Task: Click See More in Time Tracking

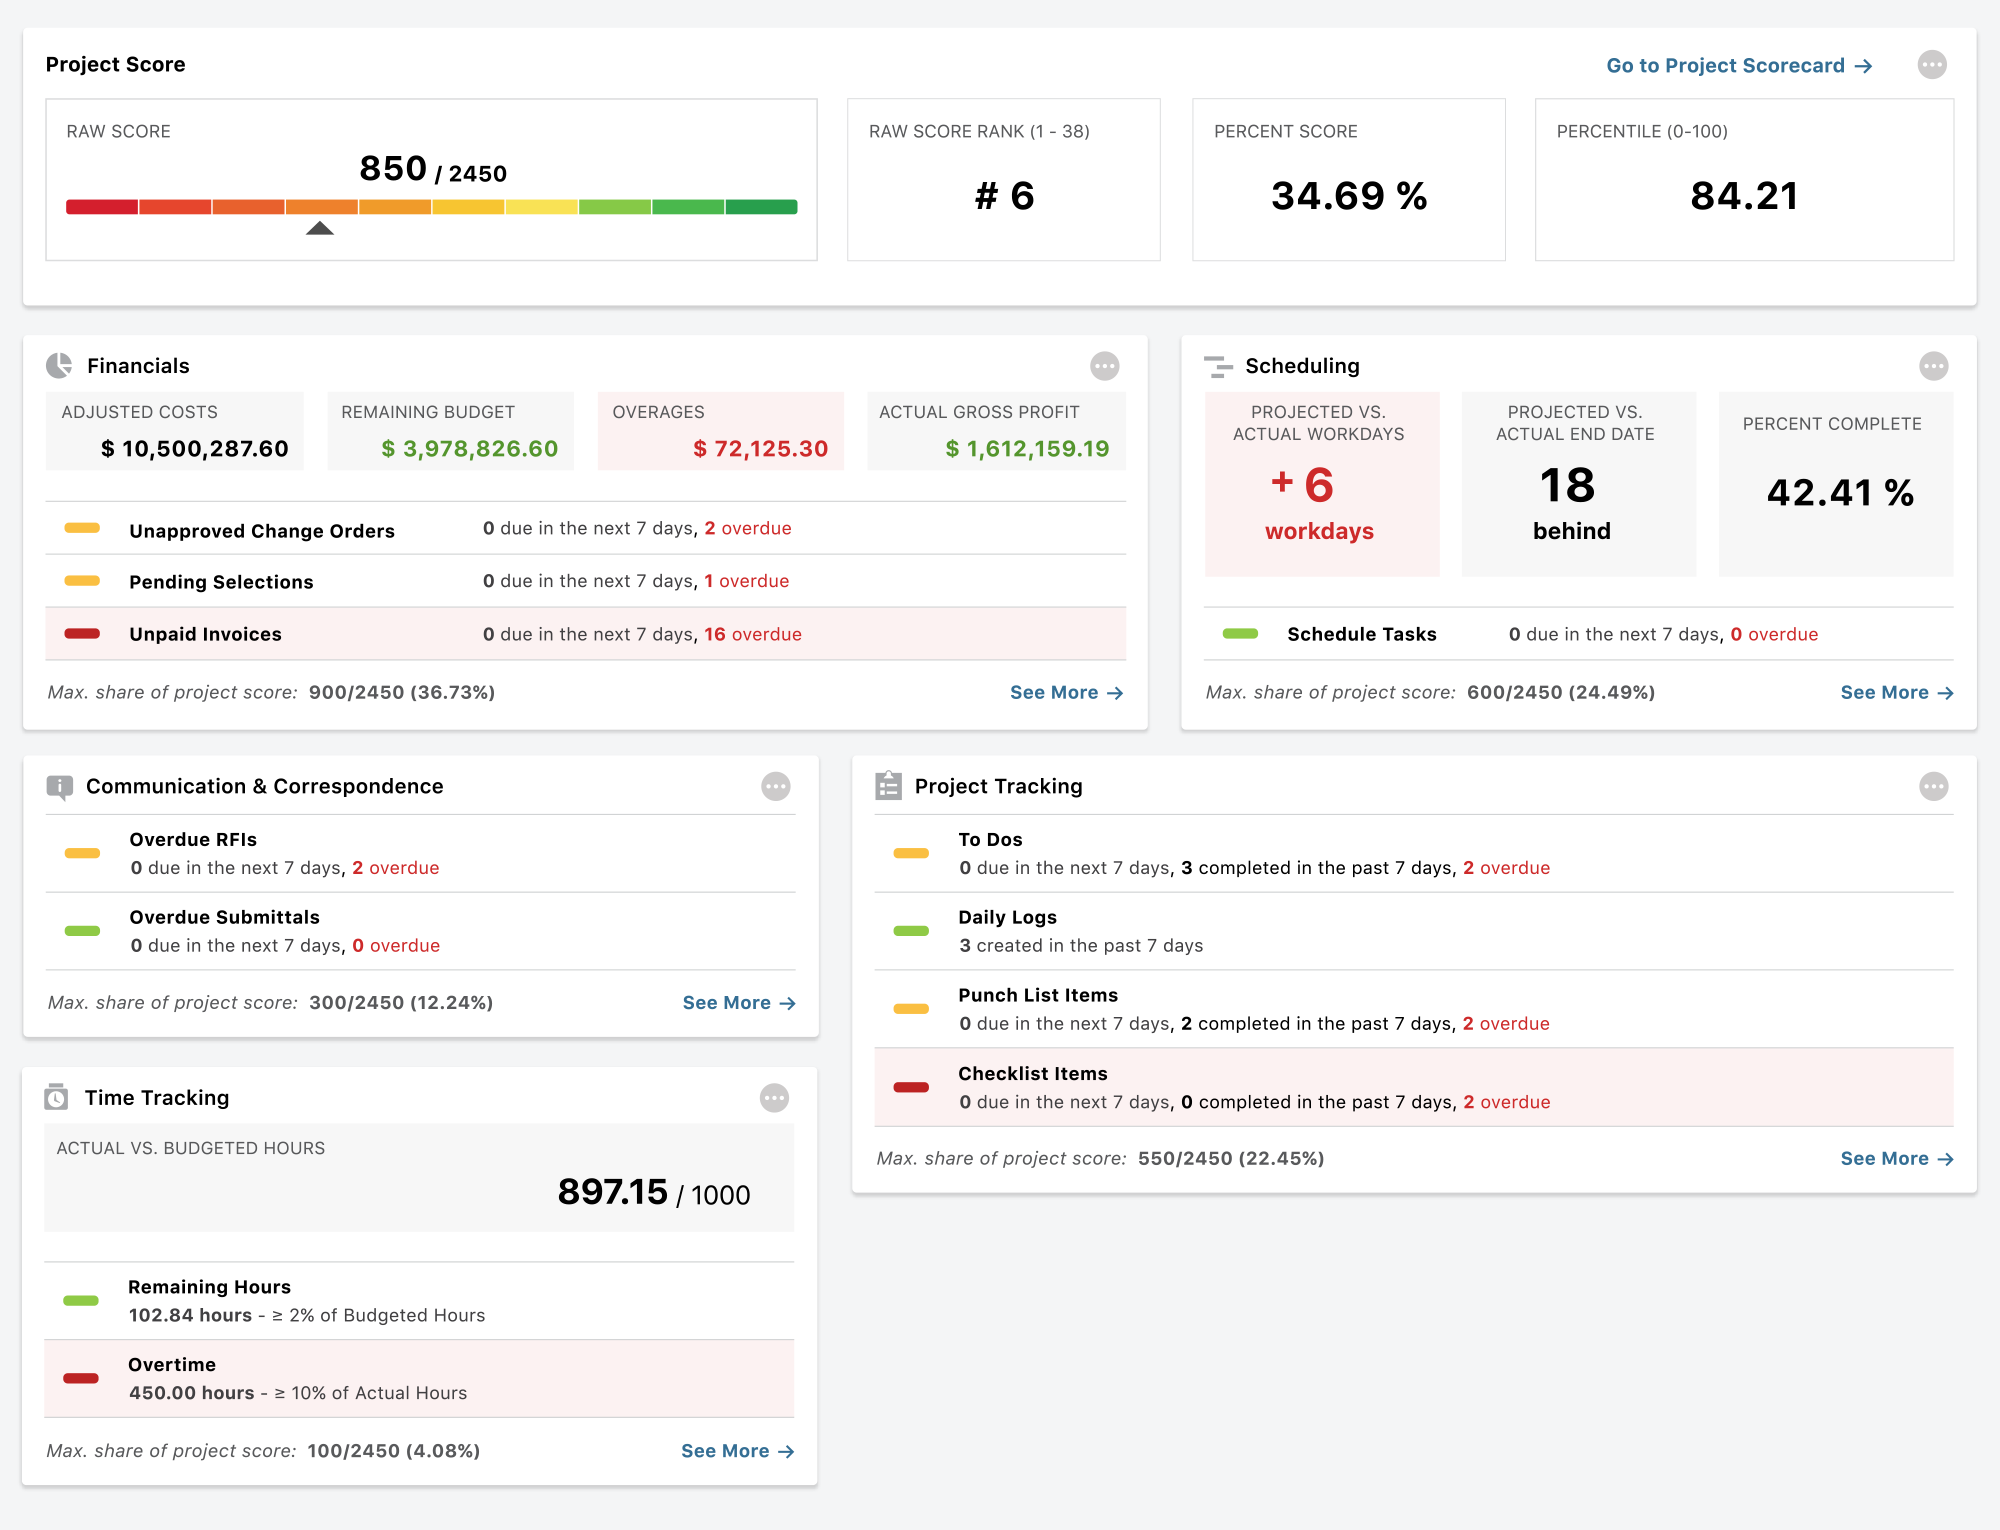Action: pyautogui.click(x=737, y=1451)
